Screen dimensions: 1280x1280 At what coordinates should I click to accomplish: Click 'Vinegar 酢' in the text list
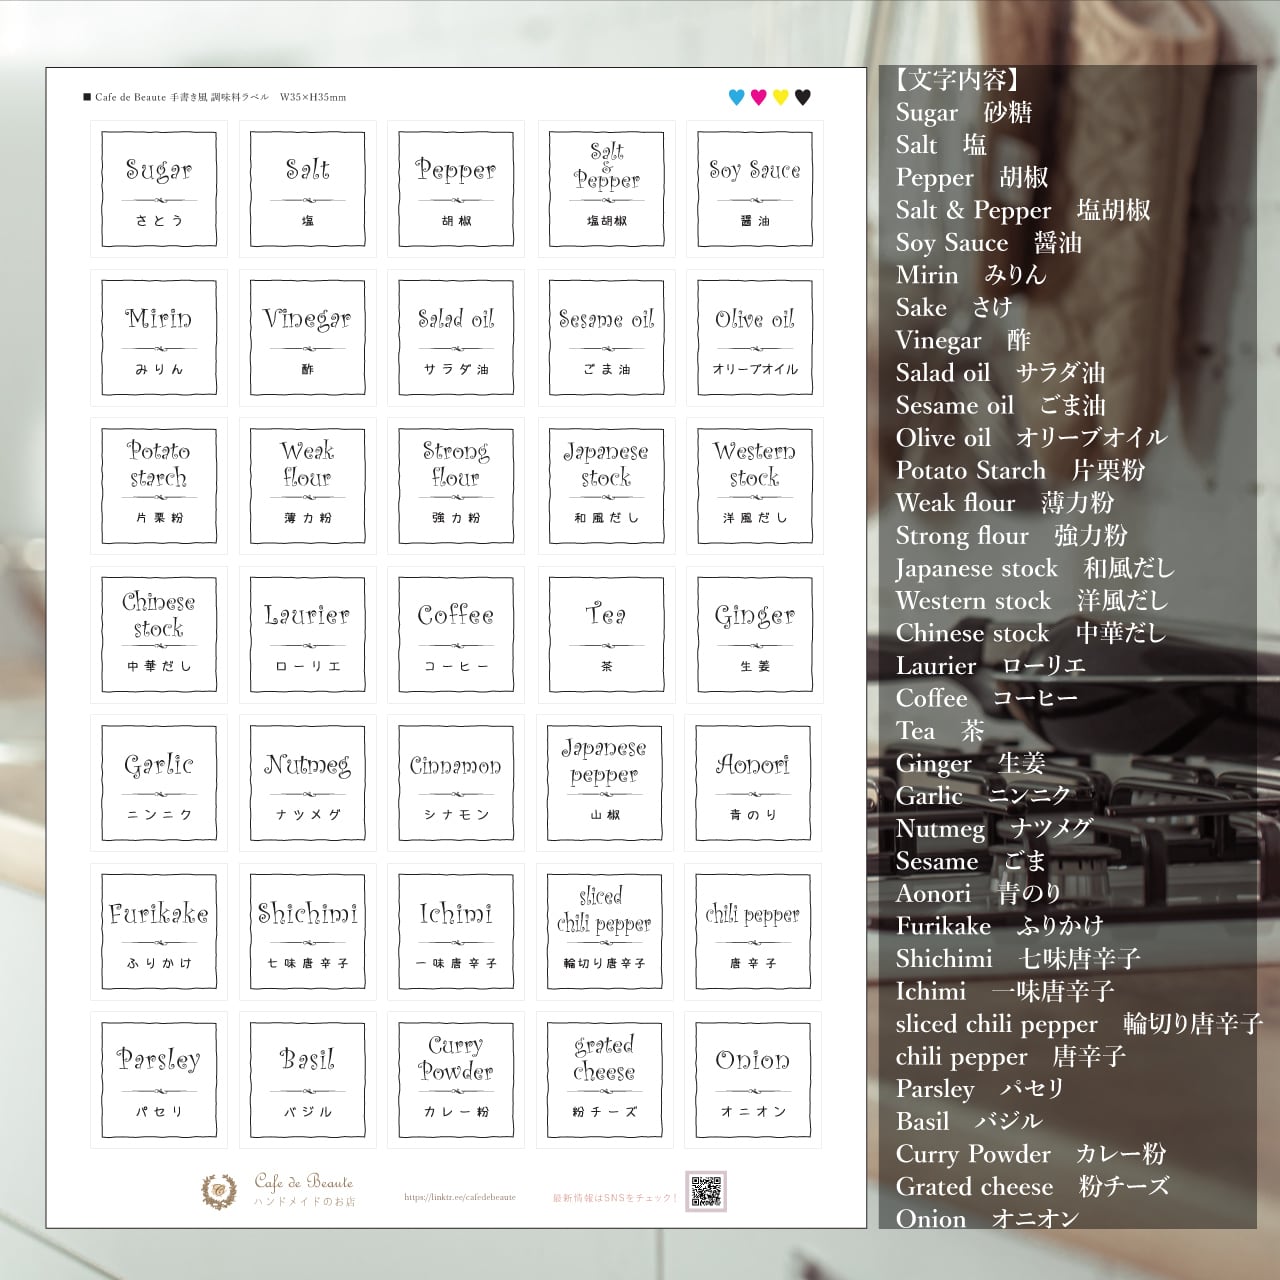(x=963, y=340)
